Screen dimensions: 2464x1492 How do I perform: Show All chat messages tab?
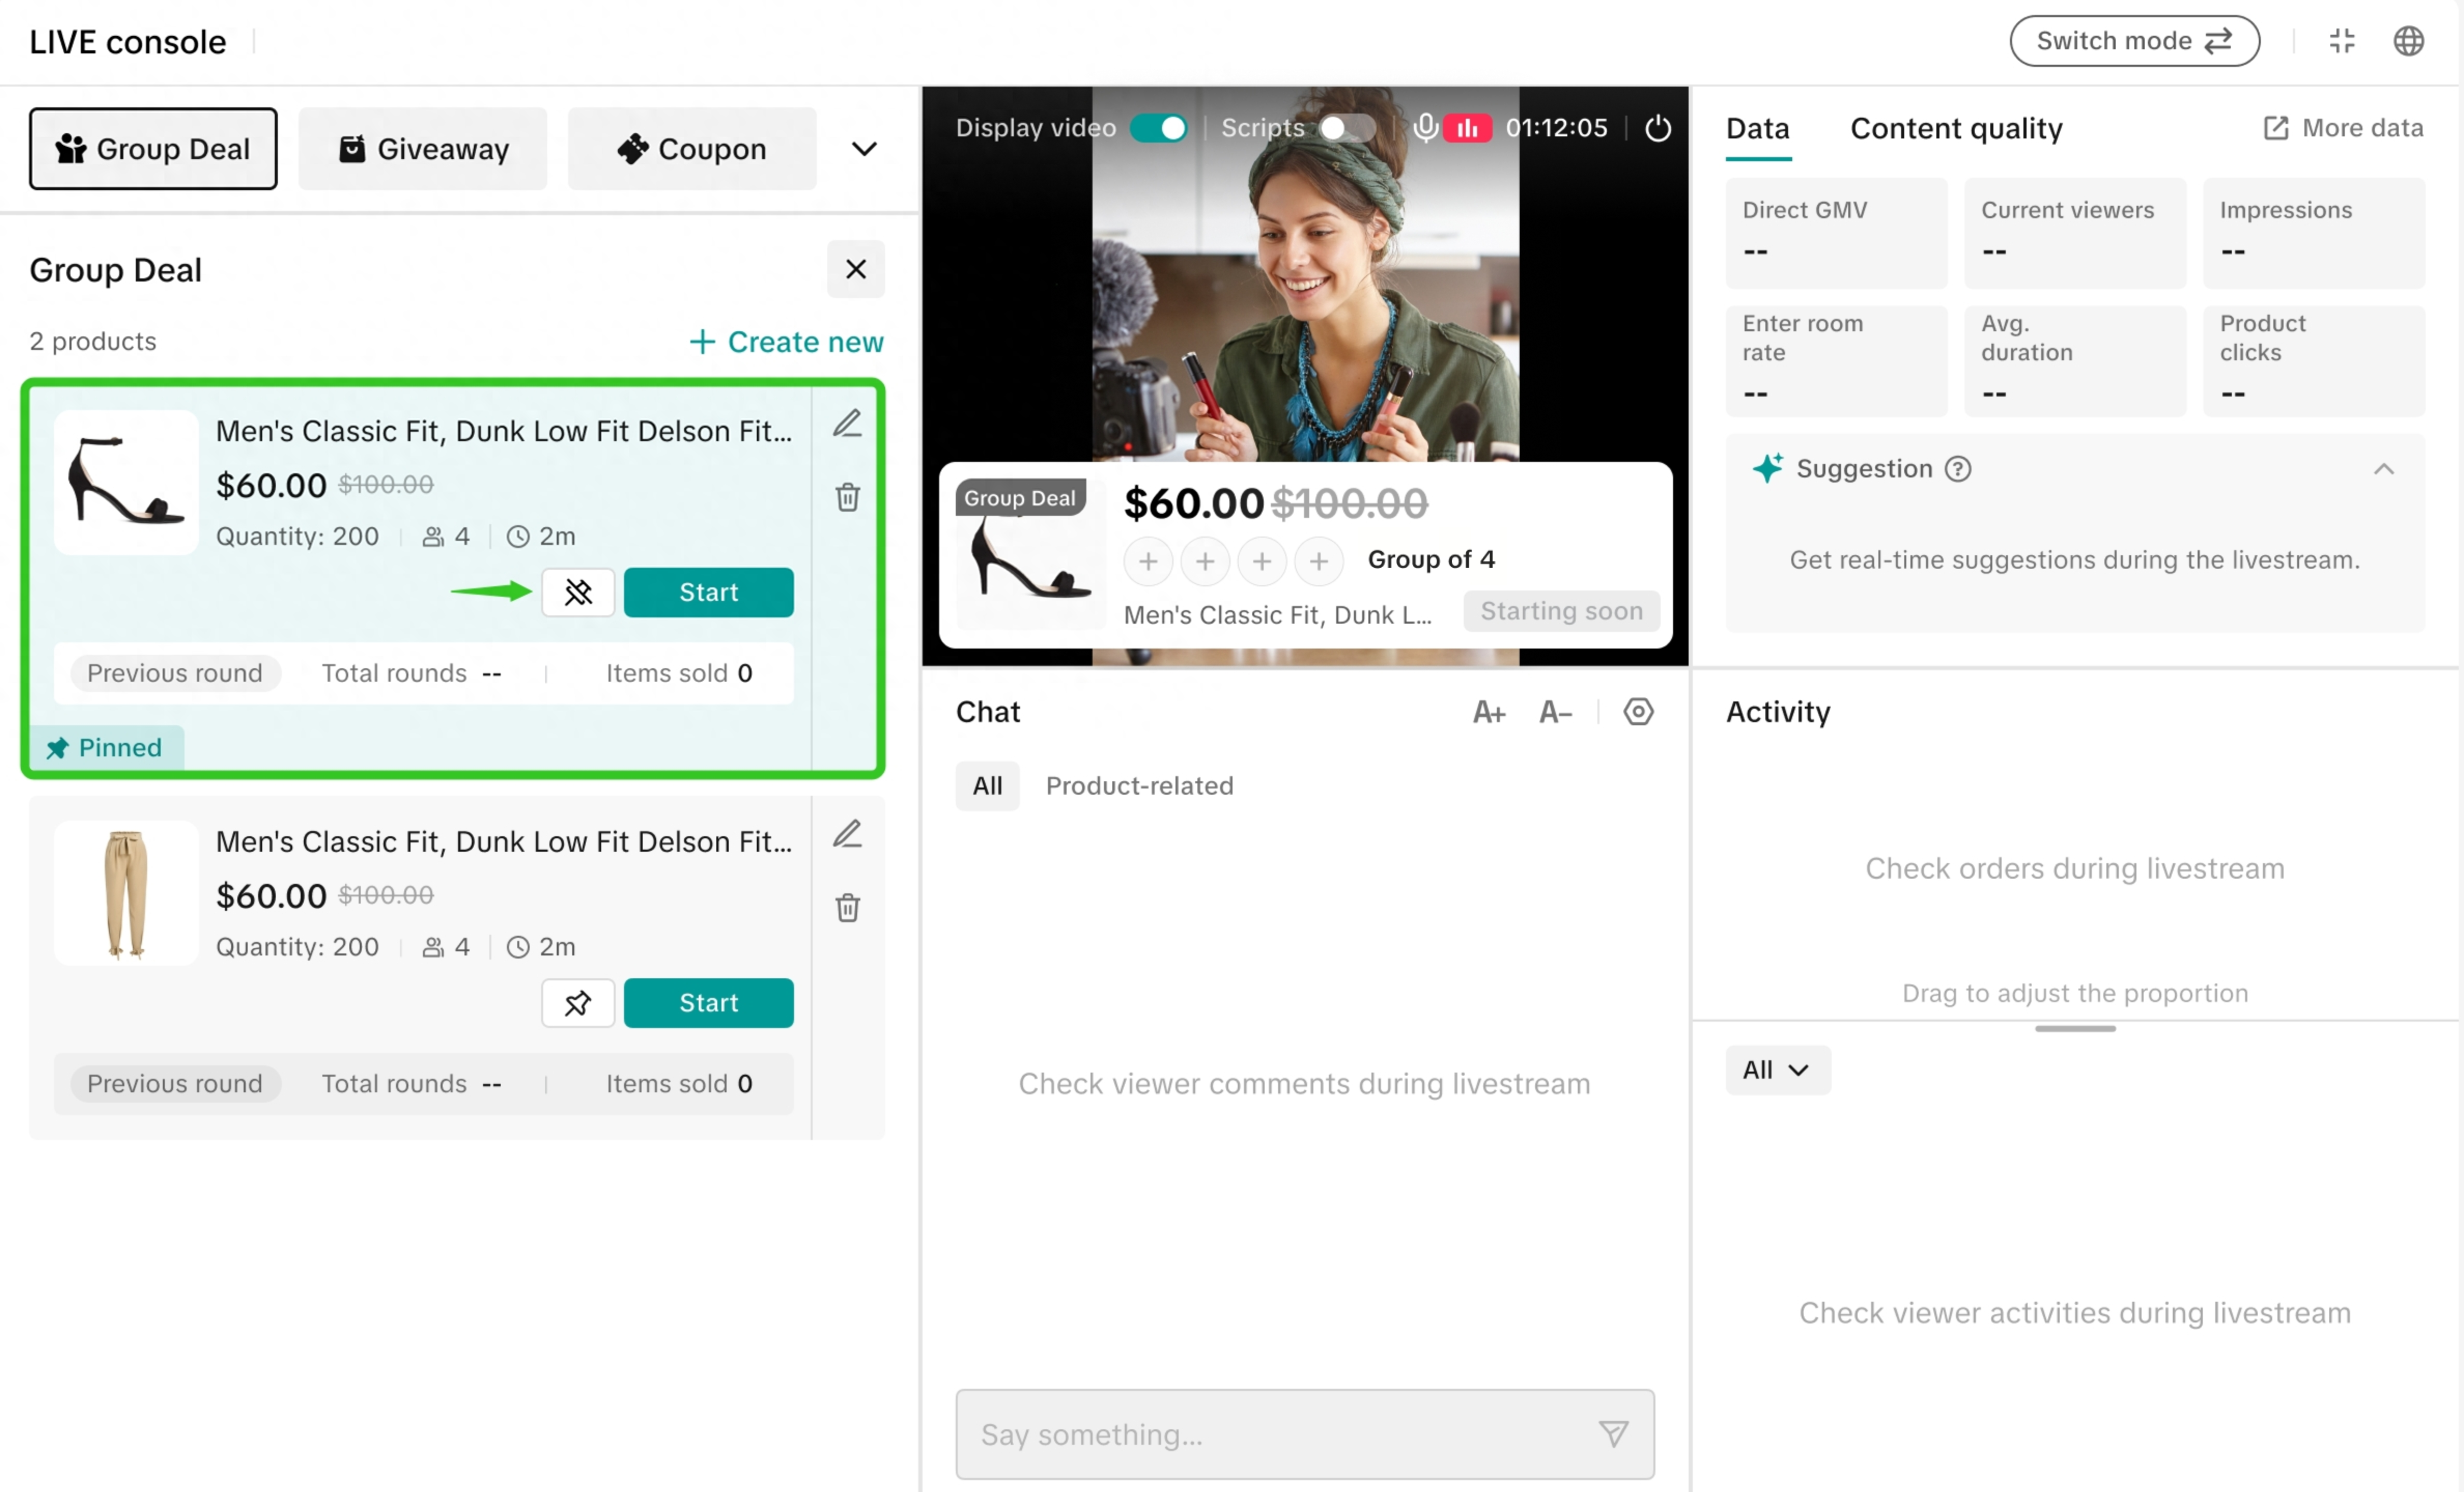click(987, 786)
